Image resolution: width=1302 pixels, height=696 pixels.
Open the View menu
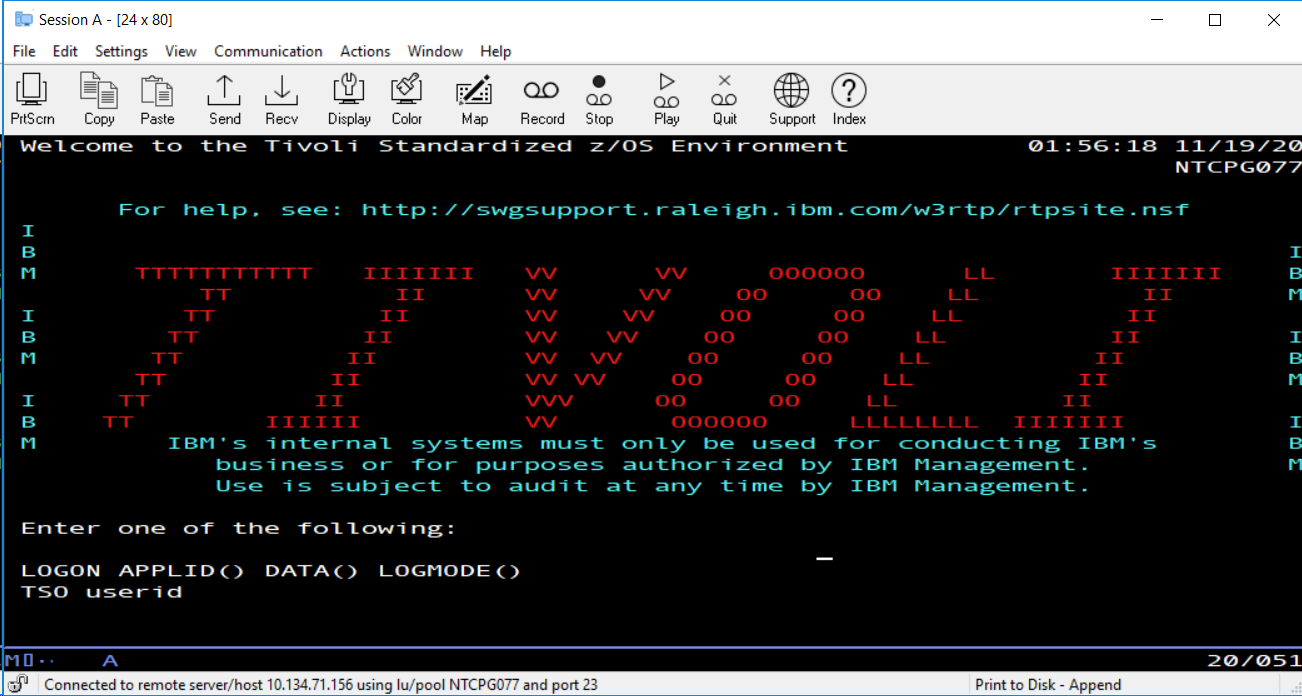coord(181,51)
